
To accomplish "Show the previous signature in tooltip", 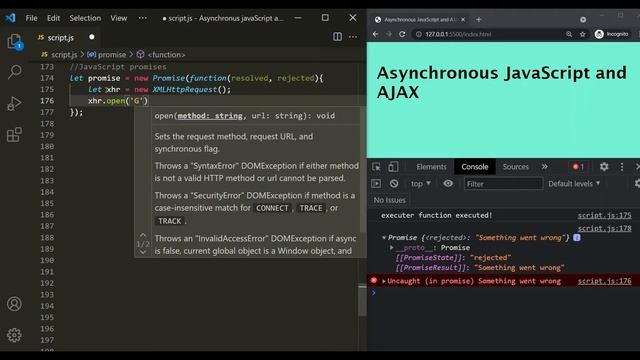I will coord(143,235).
